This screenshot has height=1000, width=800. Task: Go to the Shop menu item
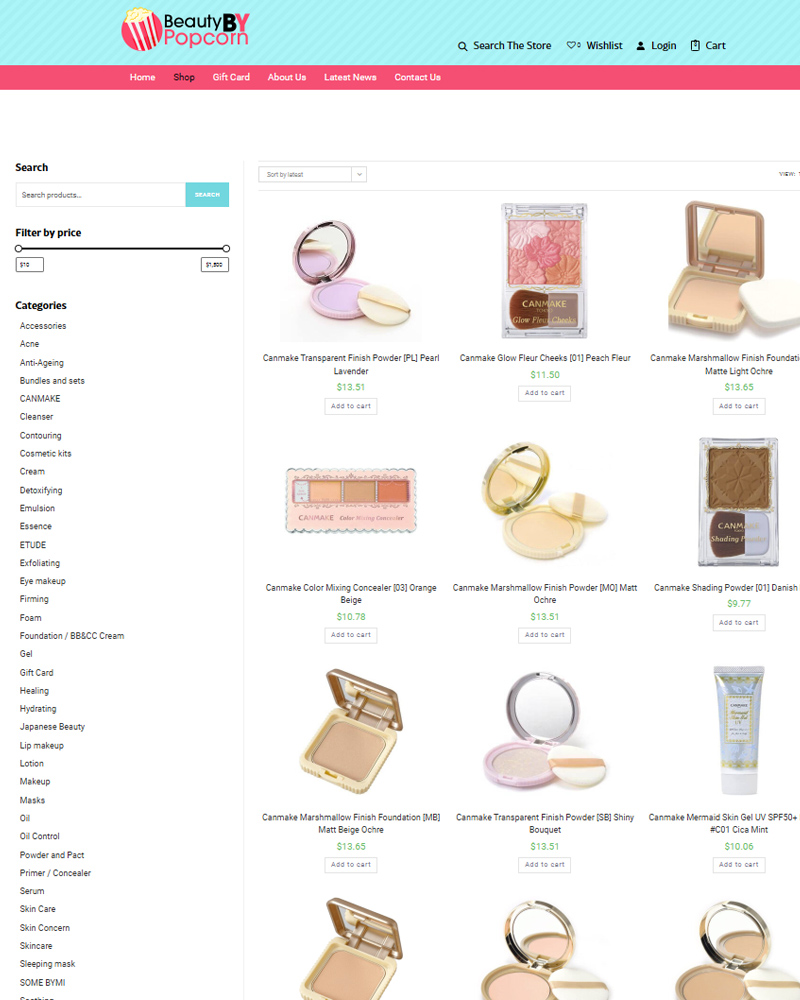click(x=184, y=77)
